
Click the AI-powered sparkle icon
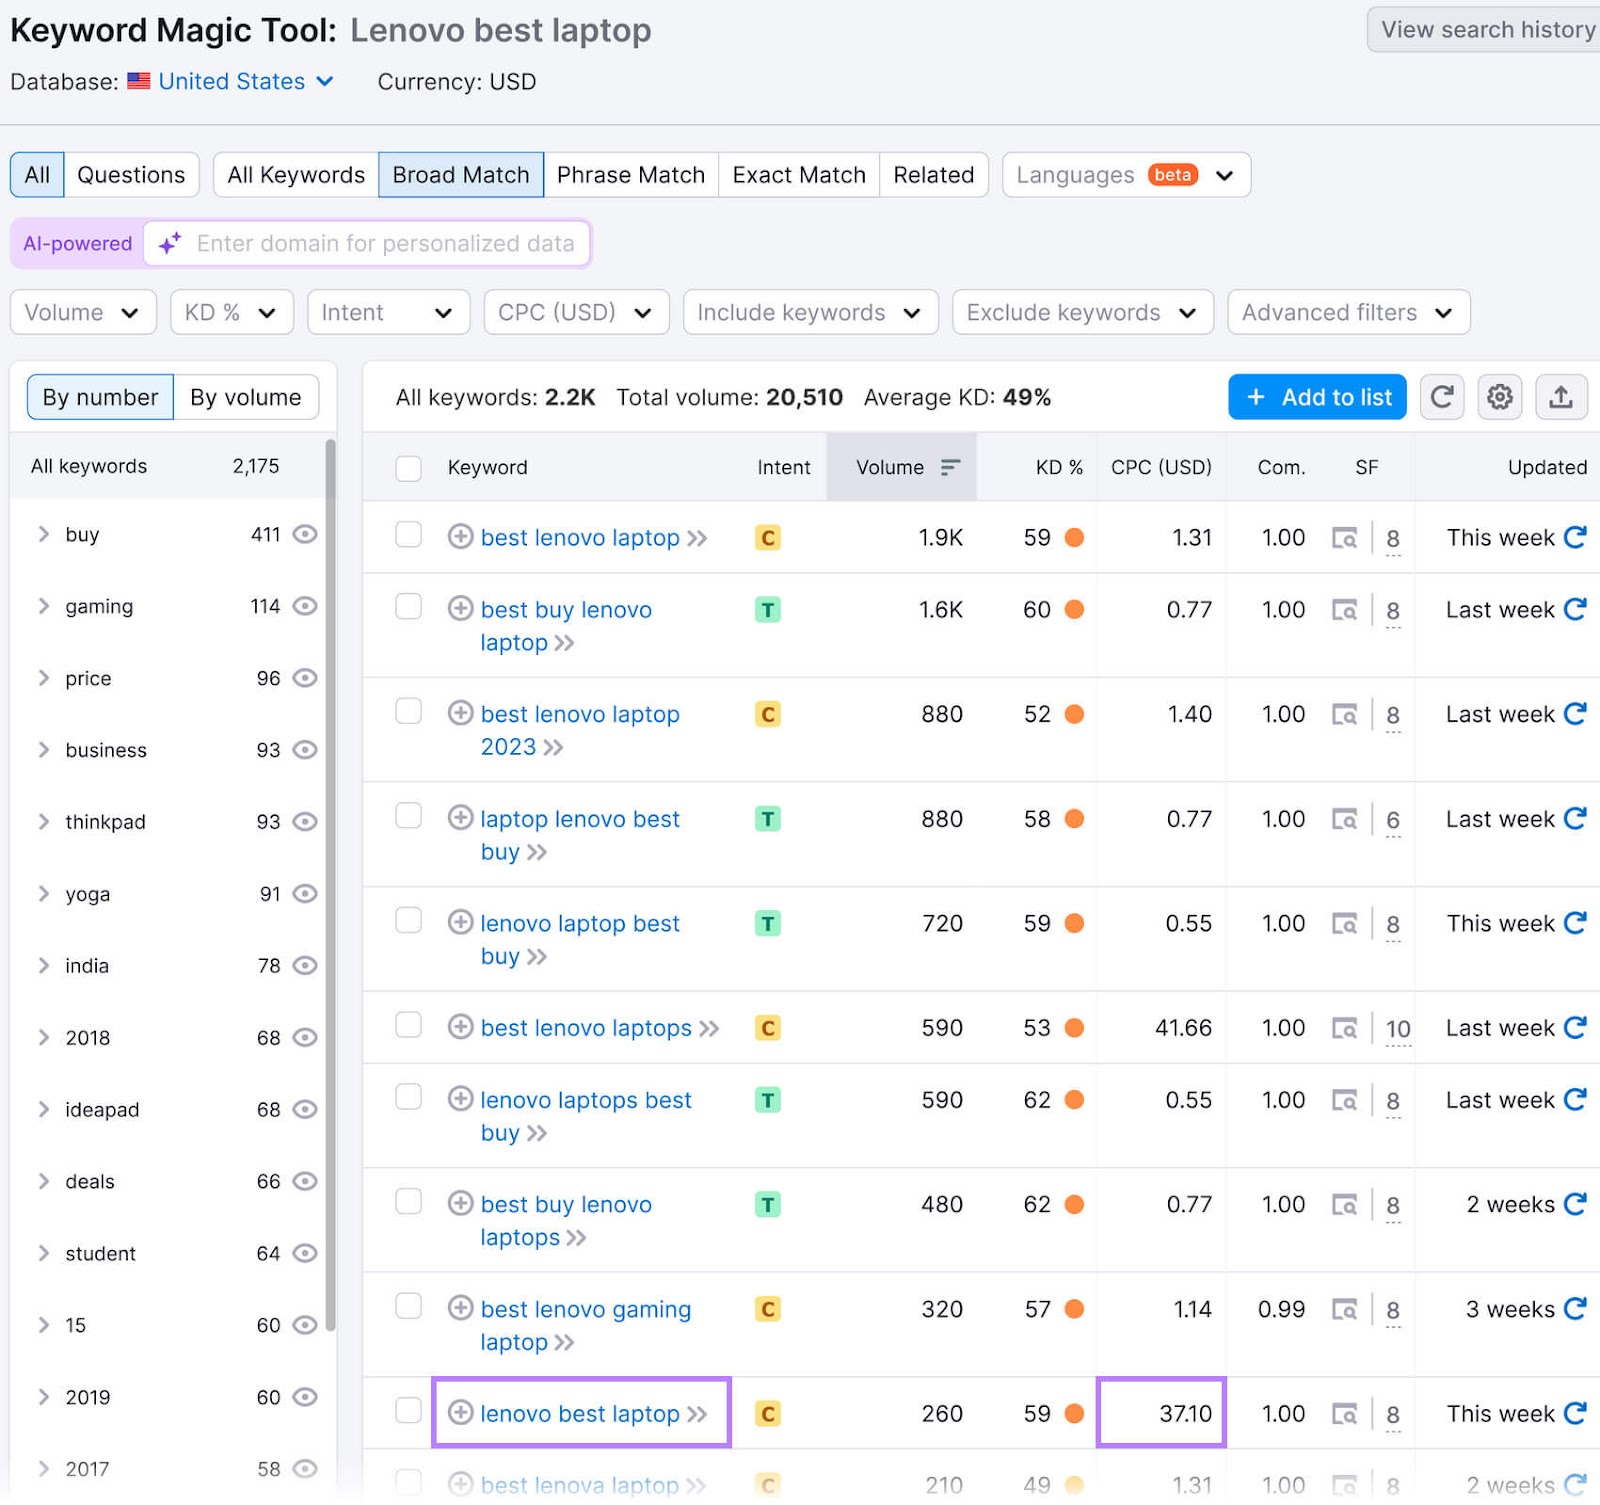167,242
